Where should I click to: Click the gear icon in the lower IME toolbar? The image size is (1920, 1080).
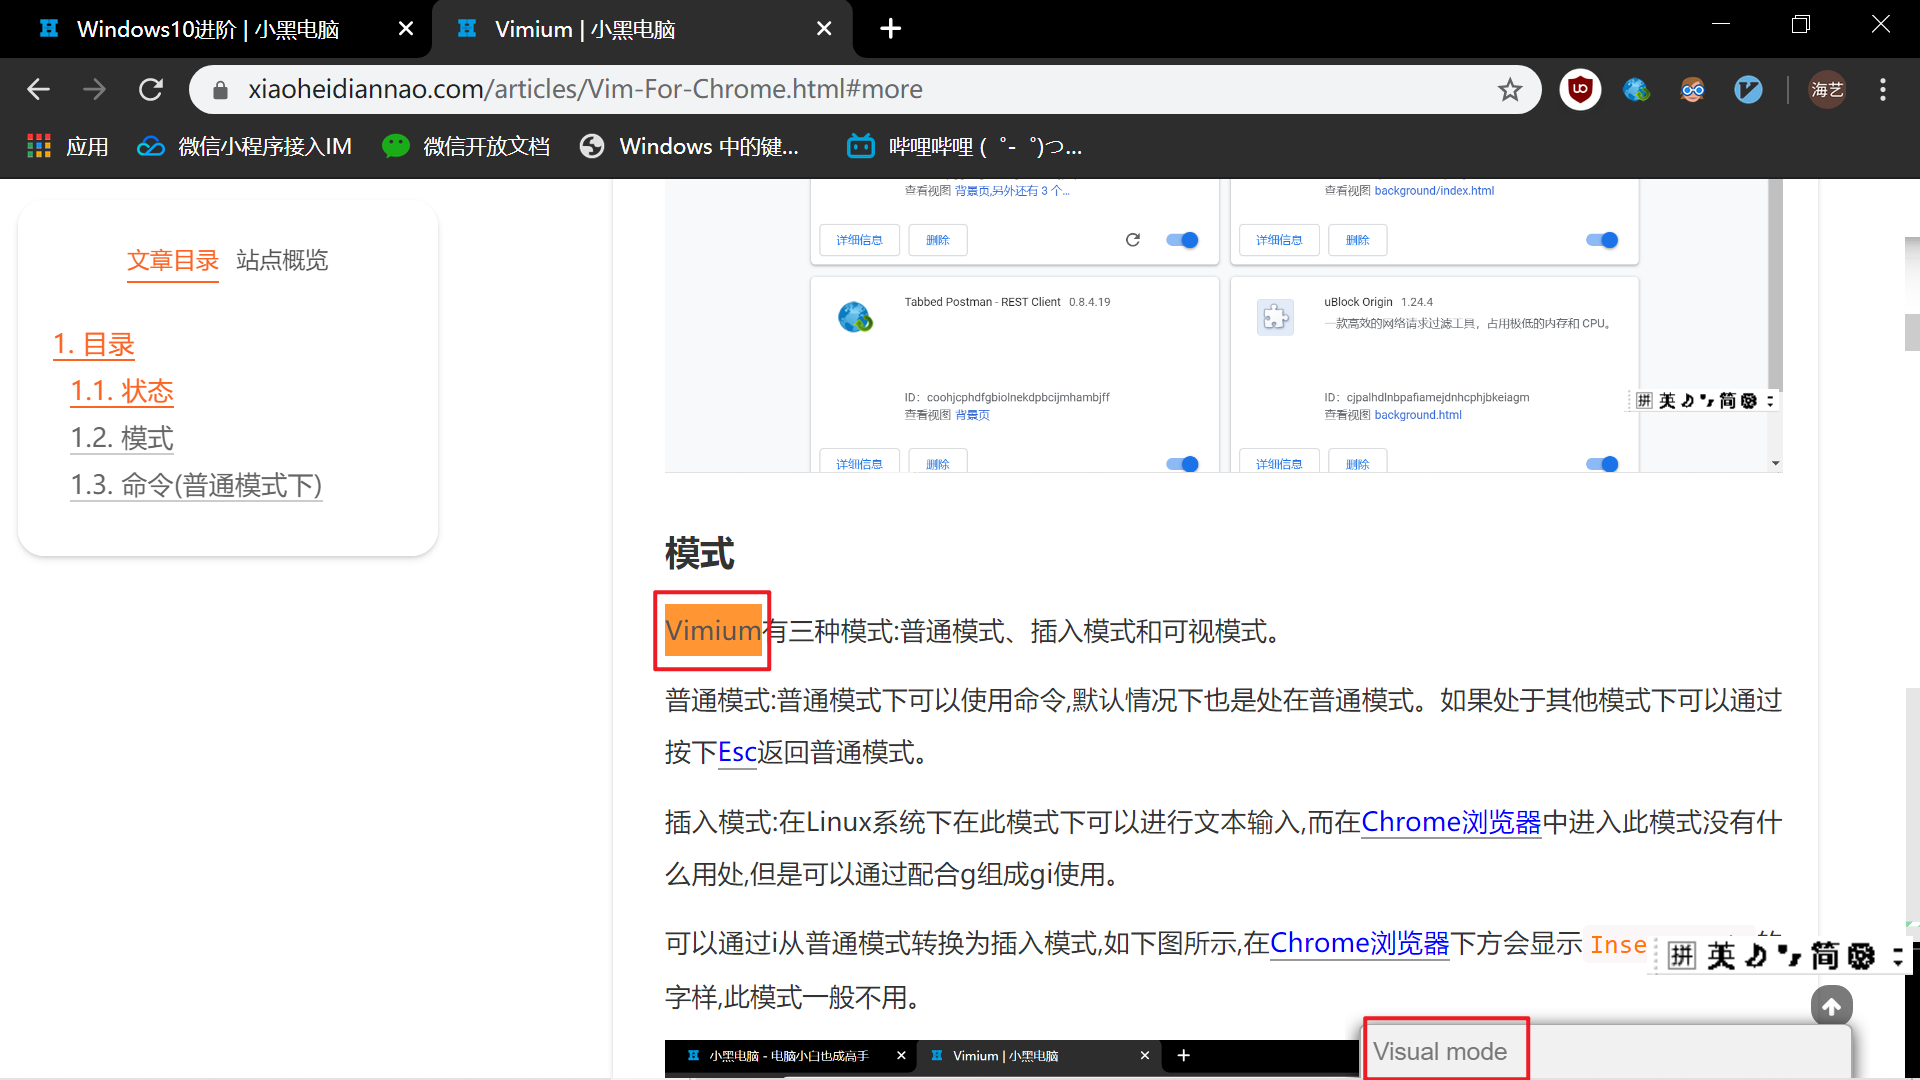[x=1862, y=956]
